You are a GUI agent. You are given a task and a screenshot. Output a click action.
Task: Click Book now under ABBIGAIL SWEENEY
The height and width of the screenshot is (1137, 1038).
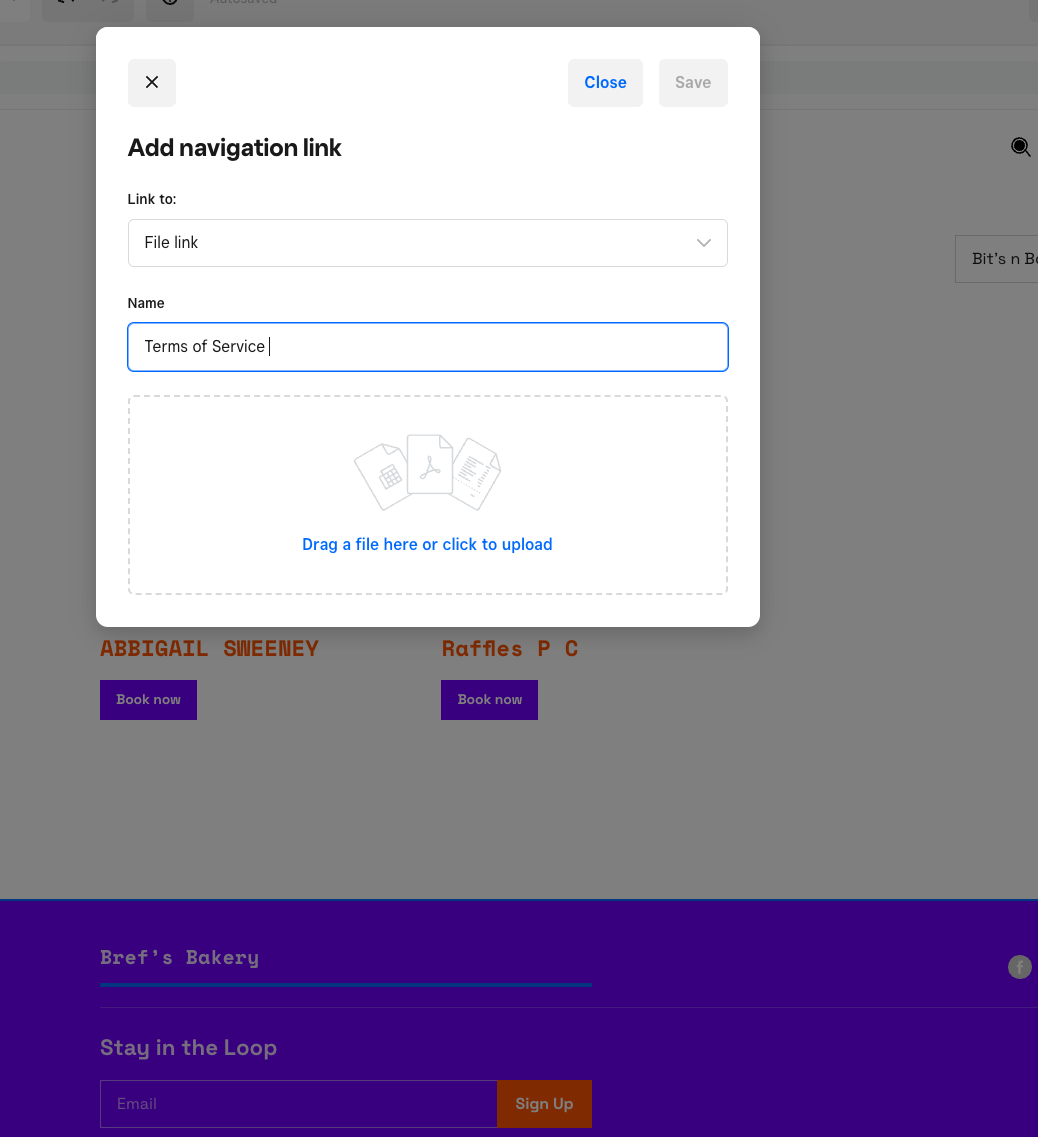(148, 700)
